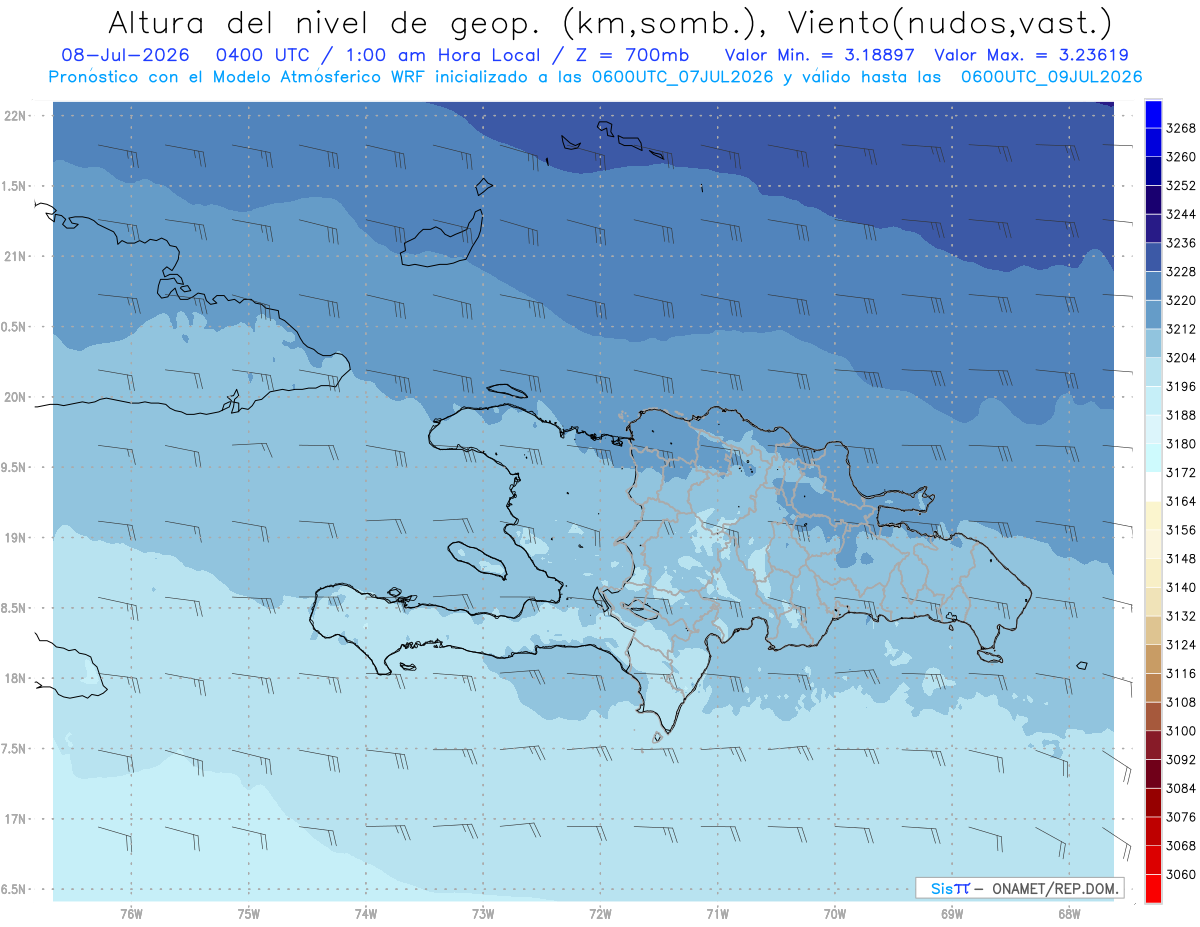1200x927 pixels.
Task: Click the 18N latitude tick label
Action: (x=16, y=678)
